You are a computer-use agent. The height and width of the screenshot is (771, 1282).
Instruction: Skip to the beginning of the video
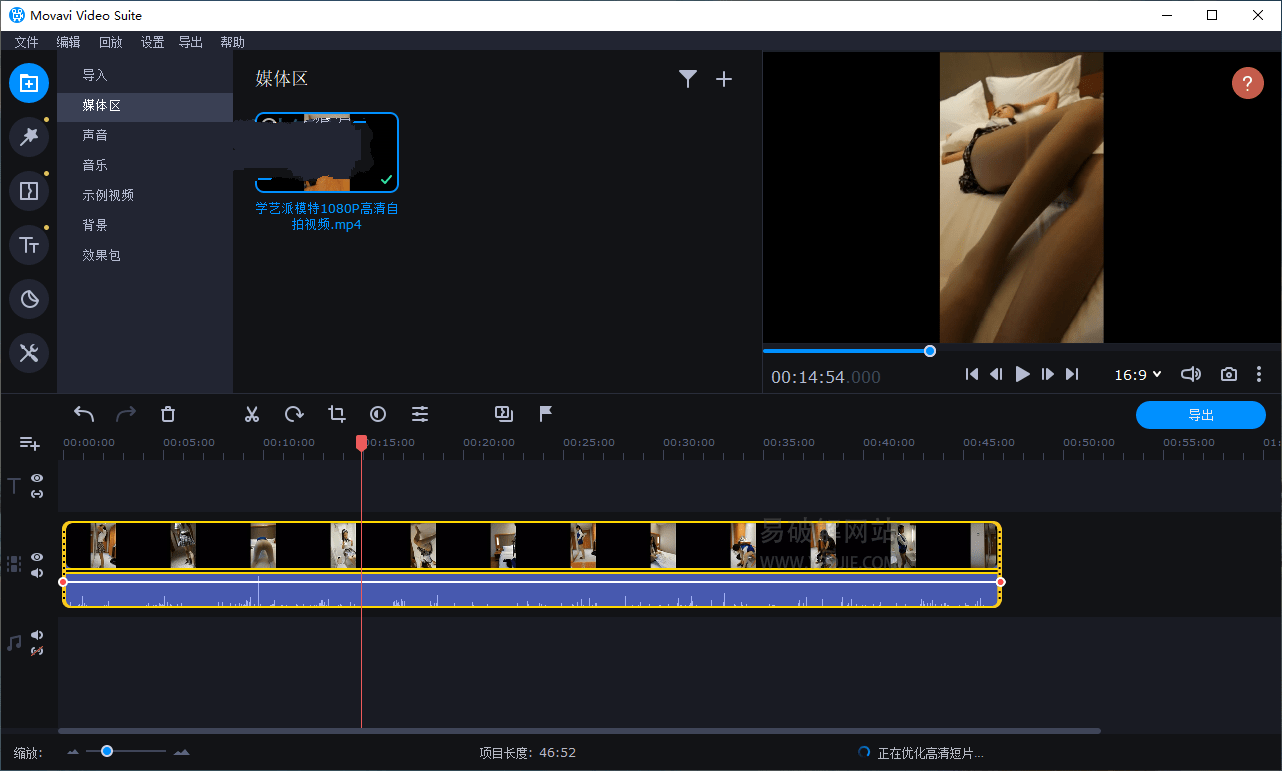click(971, 374)
